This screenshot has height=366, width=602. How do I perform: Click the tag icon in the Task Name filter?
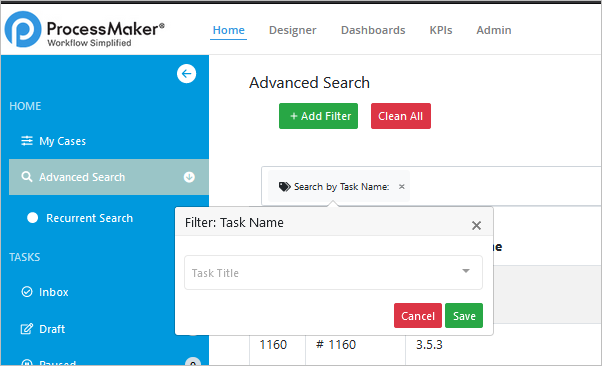(284, 187)
